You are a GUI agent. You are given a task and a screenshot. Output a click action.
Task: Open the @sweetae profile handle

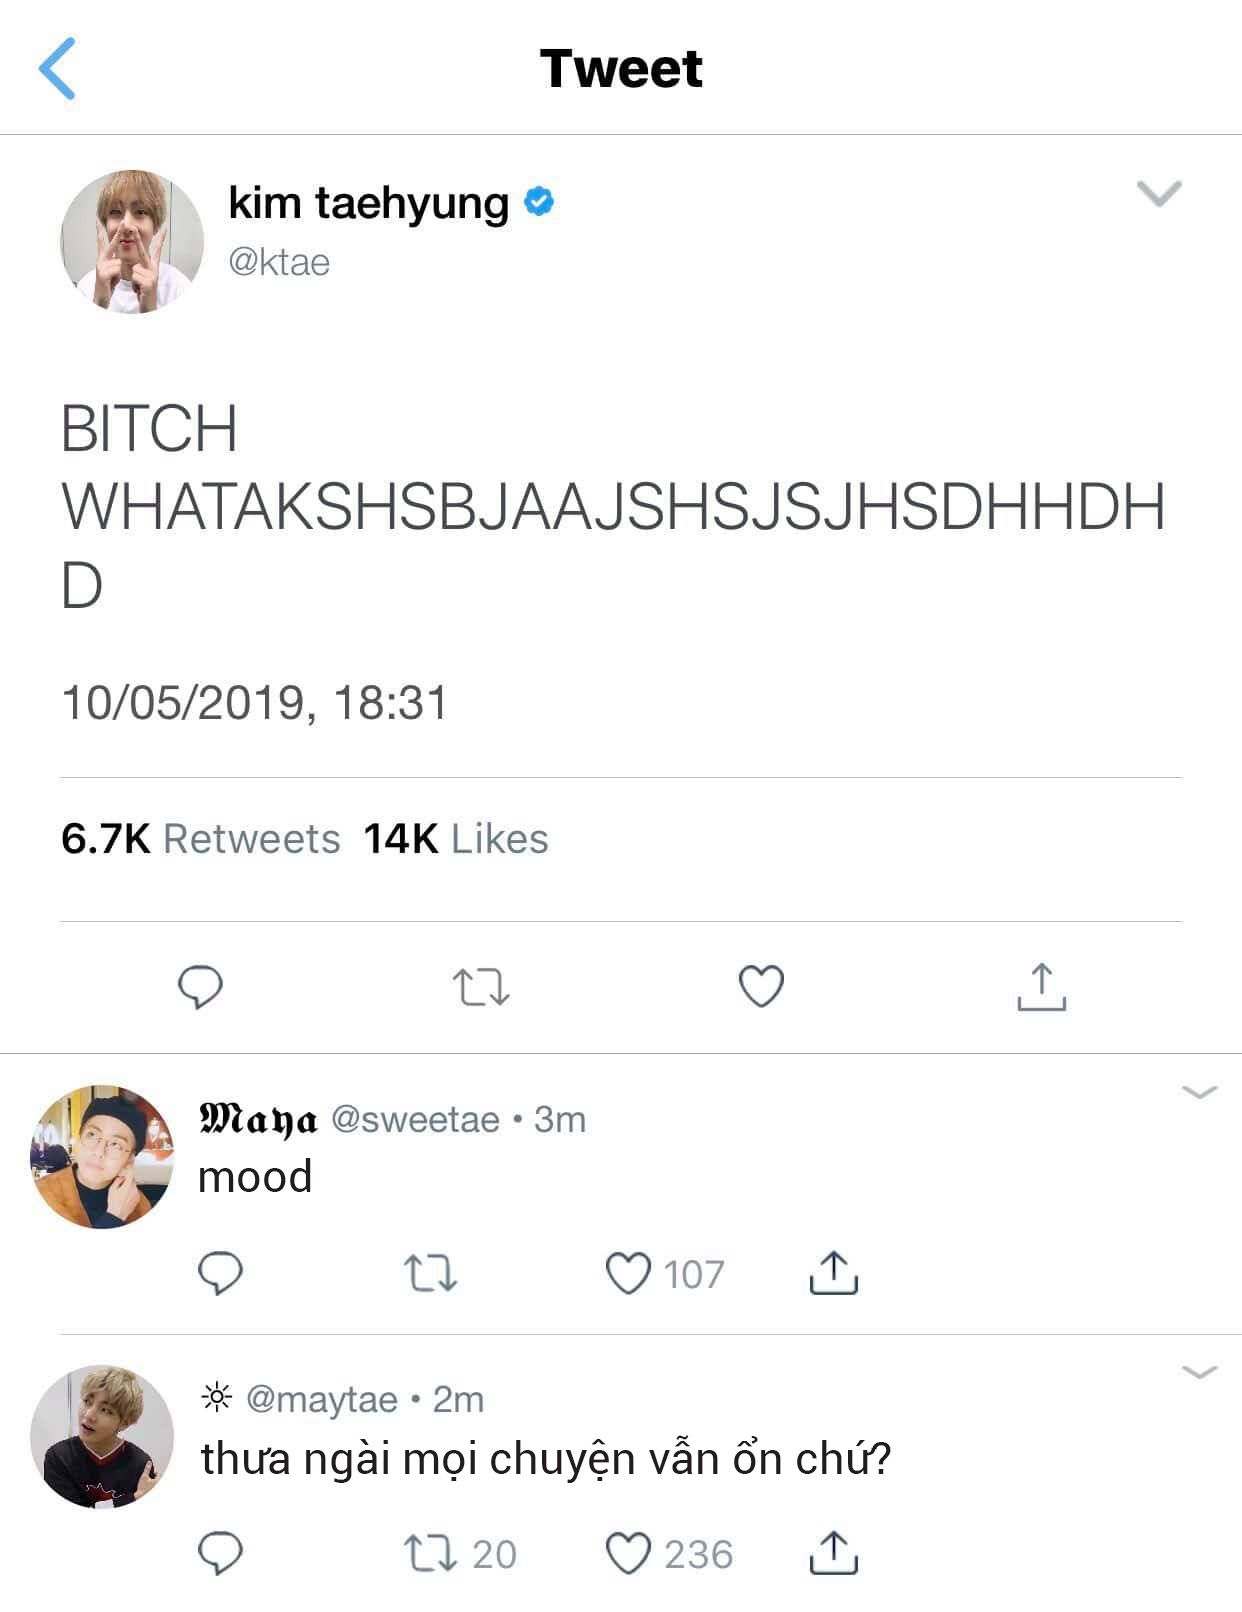[415, 1119]
